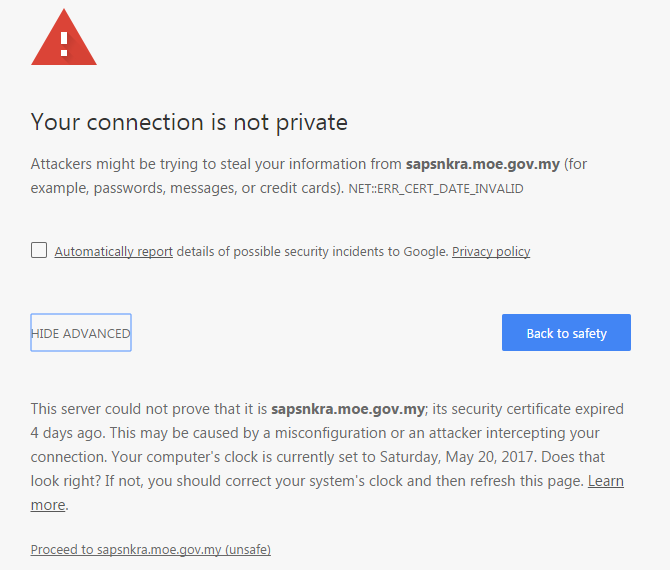Click "passwords, messages, or credit cards" text
Image resolution: width=670 pixels, height=570 pixels.
[218, 188]
